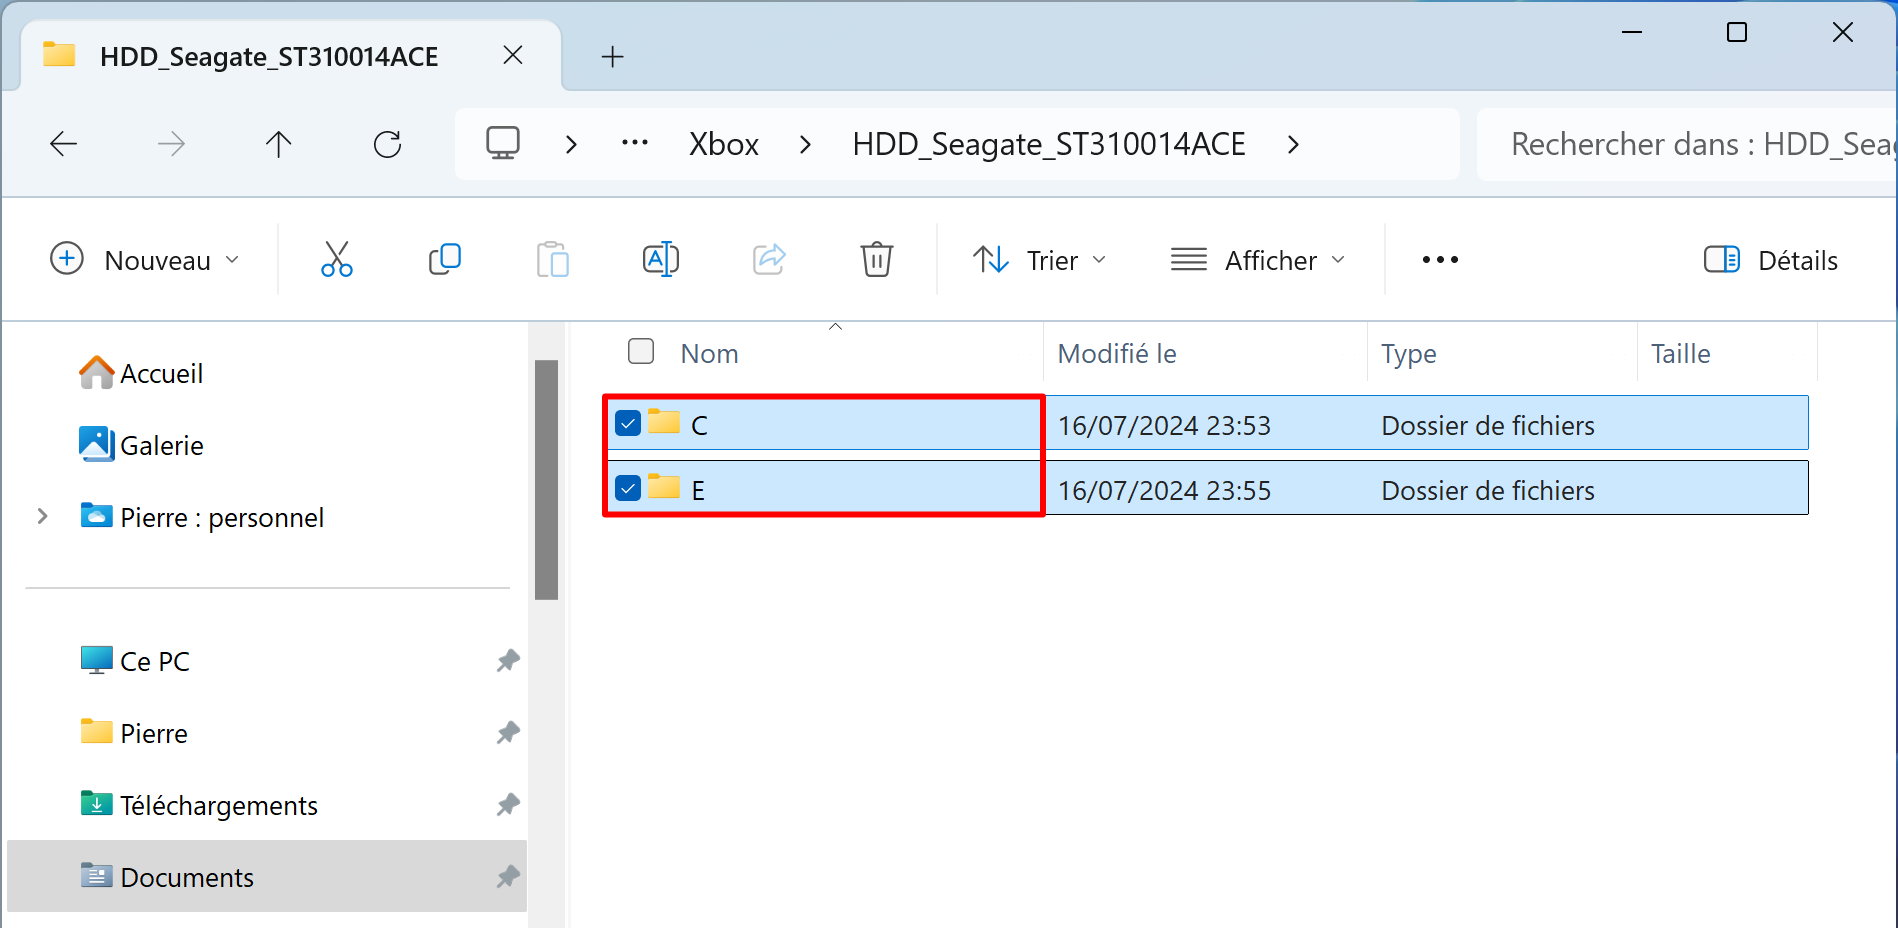
Task: Open a new tab with plus button
Action: pyautogui.click(x=613, y=57)
